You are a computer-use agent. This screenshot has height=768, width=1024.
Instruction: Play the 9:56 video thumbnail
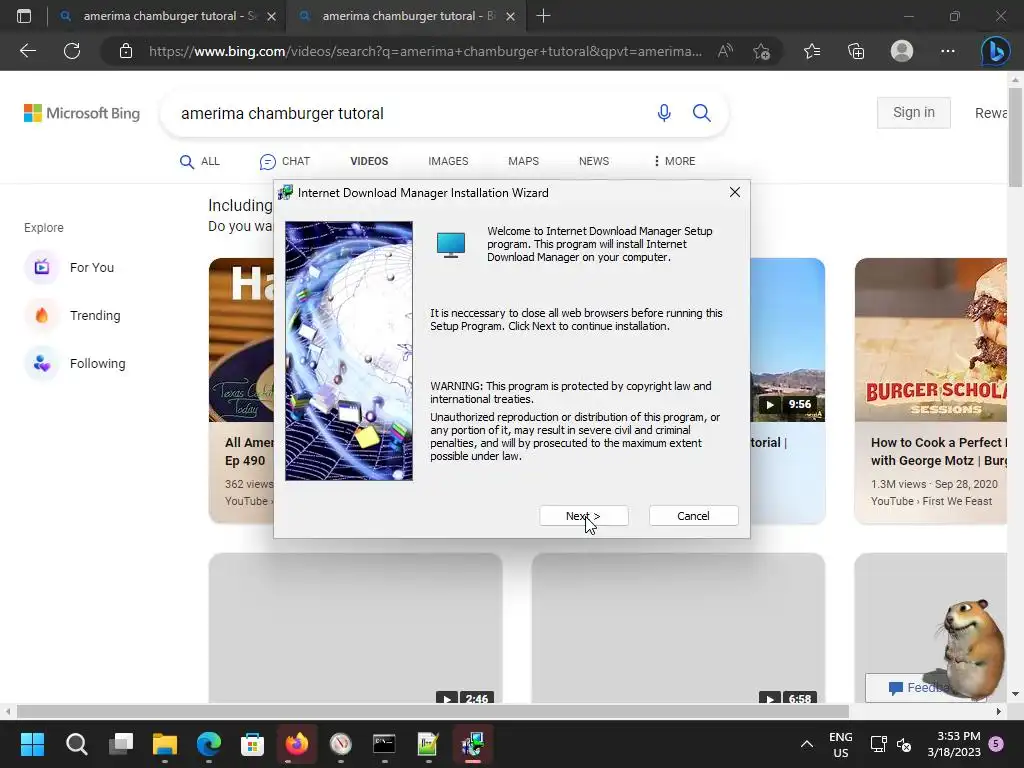tap(788, 340)
